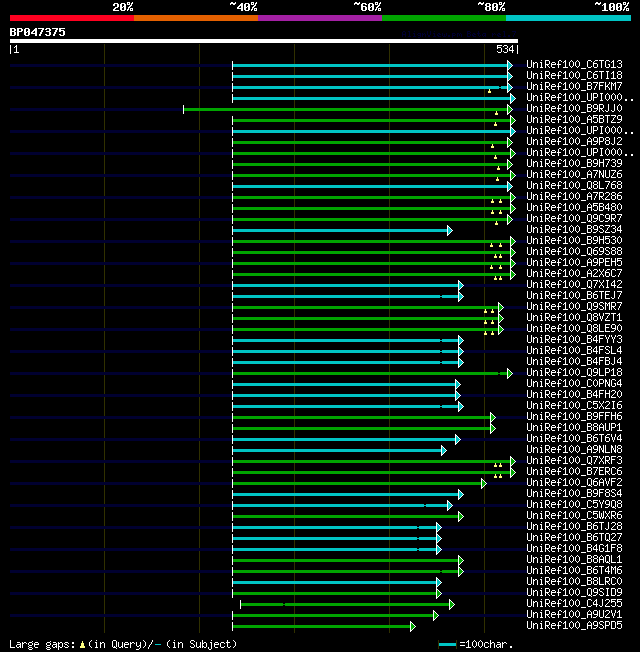This screenshot has height=652, width=640.
Task: Click hit label UniRef100_A9U2V1
Action: pyautogui.click(x=574, y=615)
